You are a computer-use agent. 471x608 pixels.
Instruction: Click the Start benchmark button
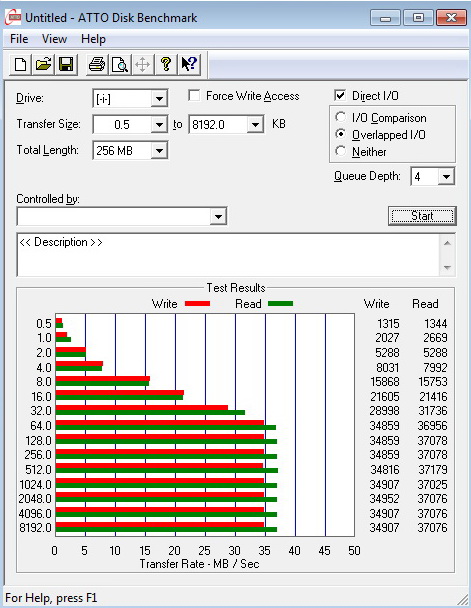(x=422, y=216)
